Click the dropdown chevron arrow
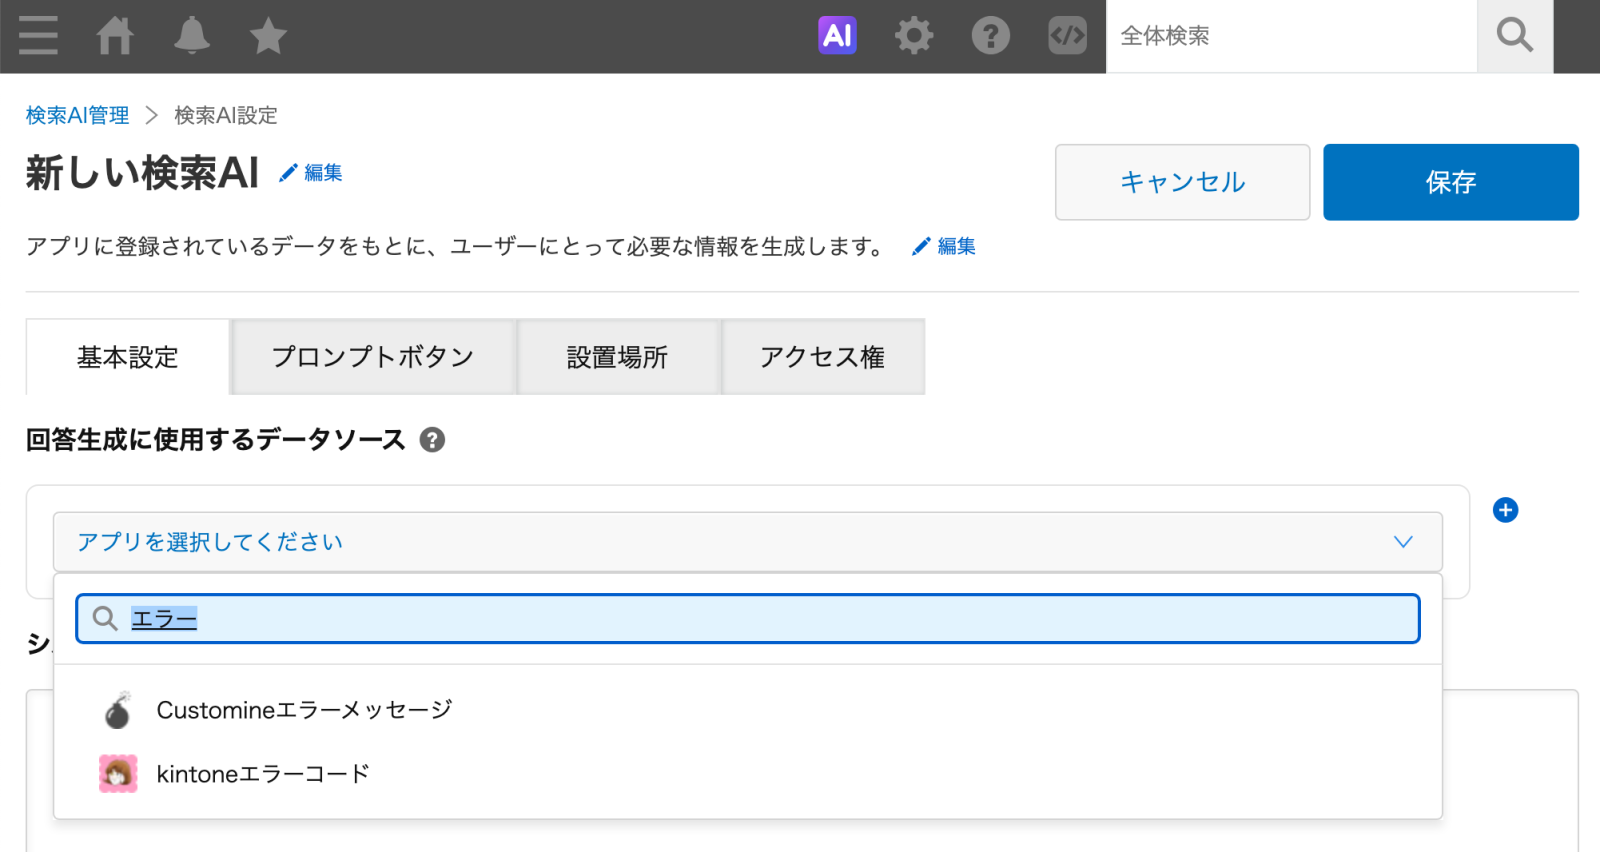This screenshot has width=1600, height=852. pos(1403,542)
